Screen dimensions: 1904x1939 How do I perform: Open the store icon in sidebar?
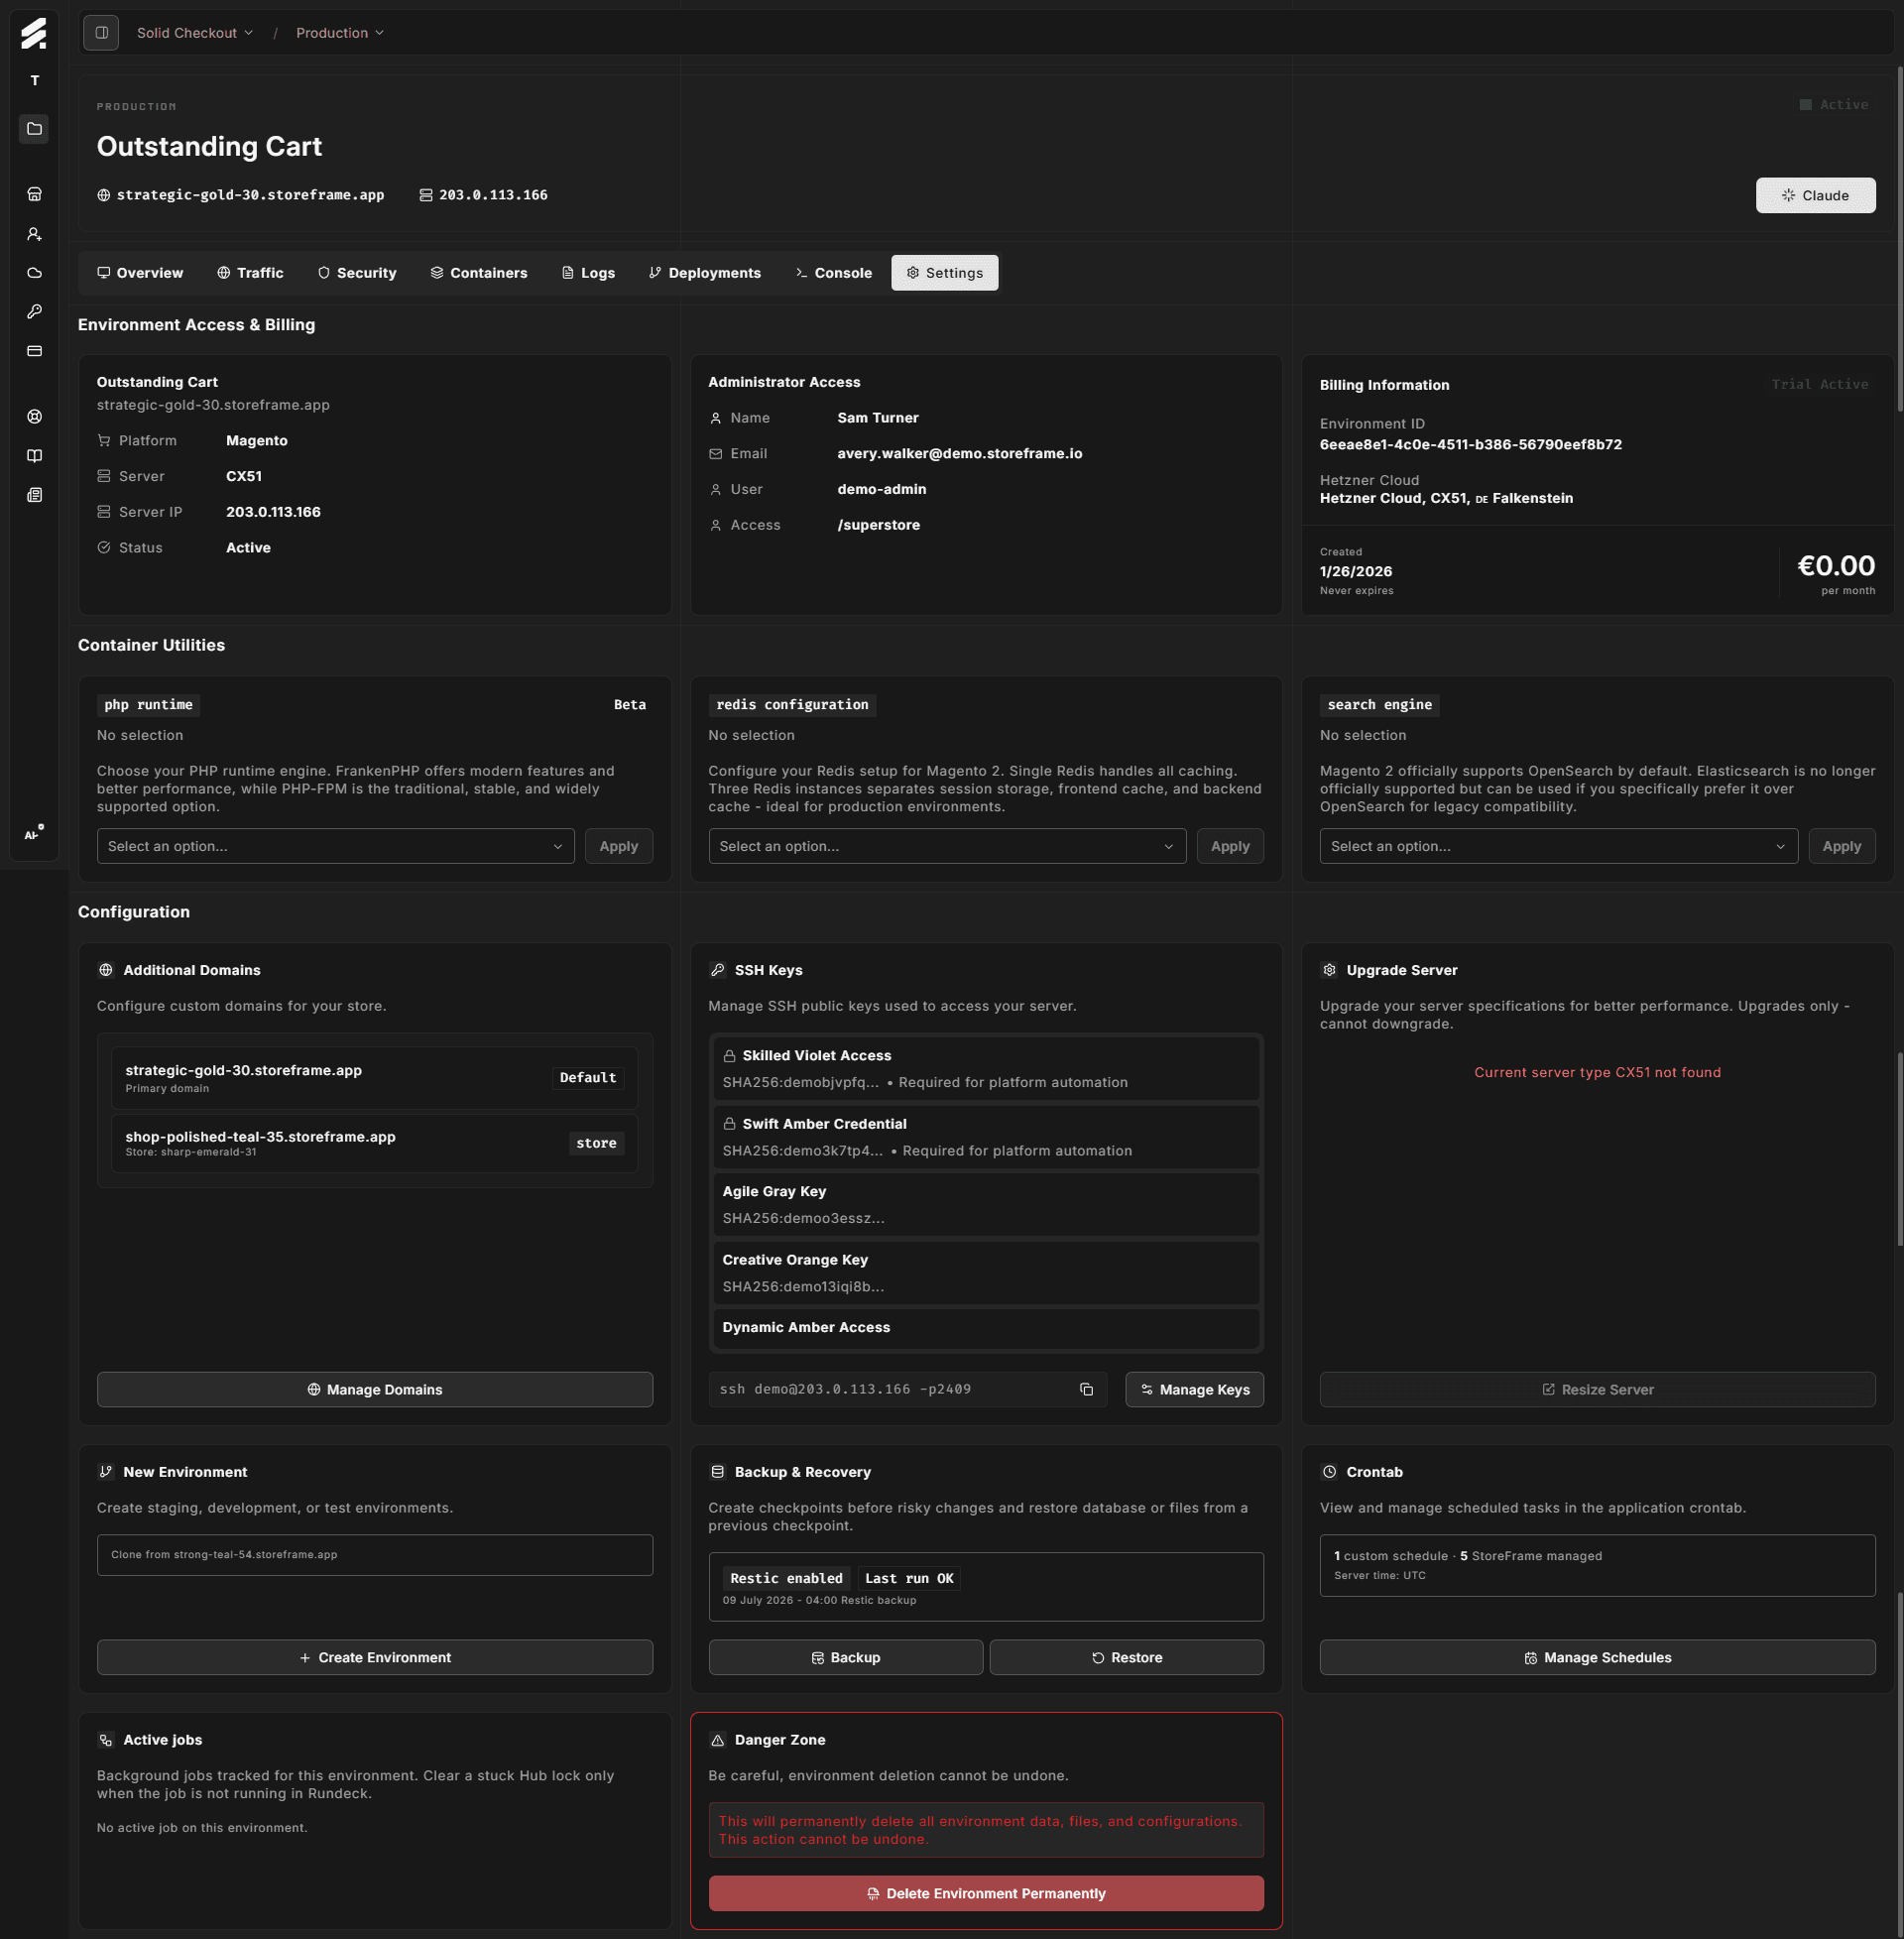click(34, 194)
